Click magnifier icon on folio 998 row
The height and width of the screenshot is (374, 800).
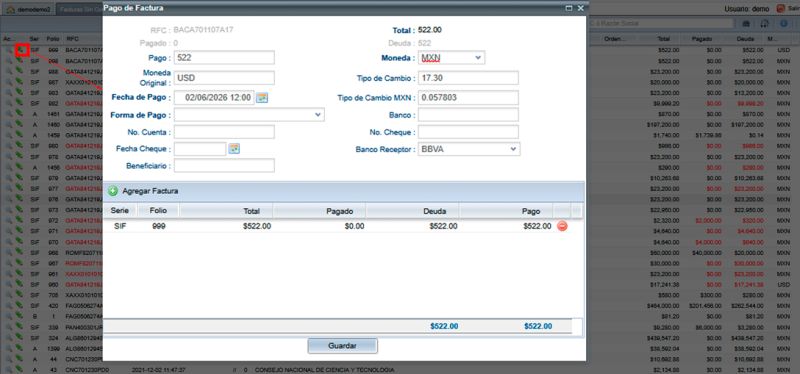9,60
